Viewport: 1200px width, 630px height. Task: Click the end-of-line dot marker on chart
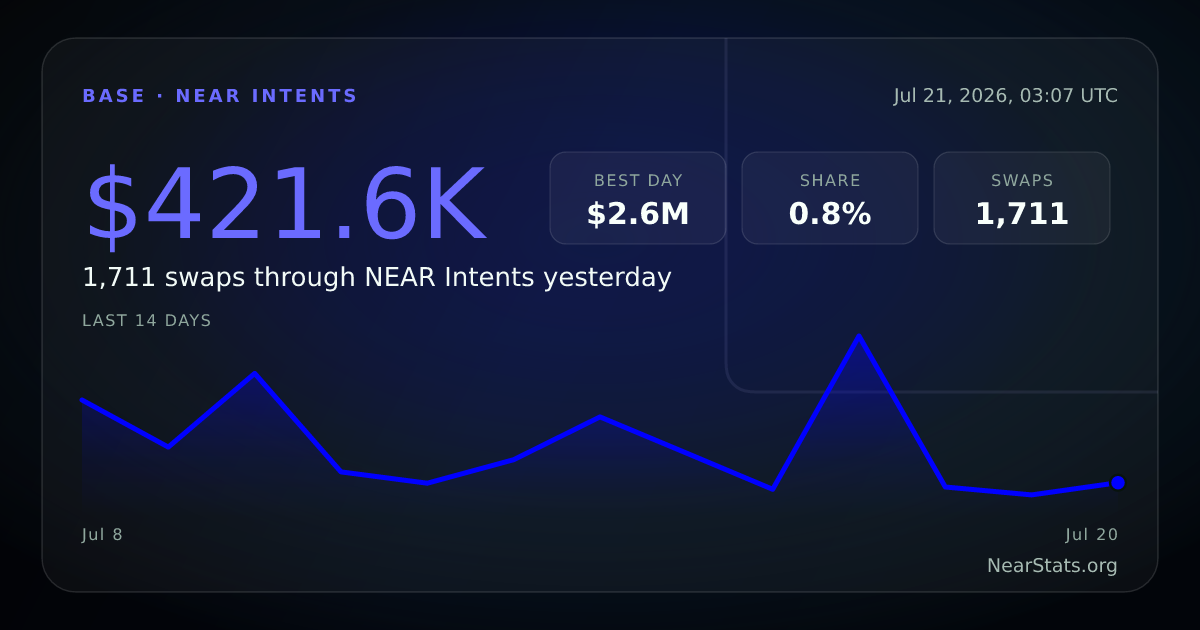tap(1118, 483)
